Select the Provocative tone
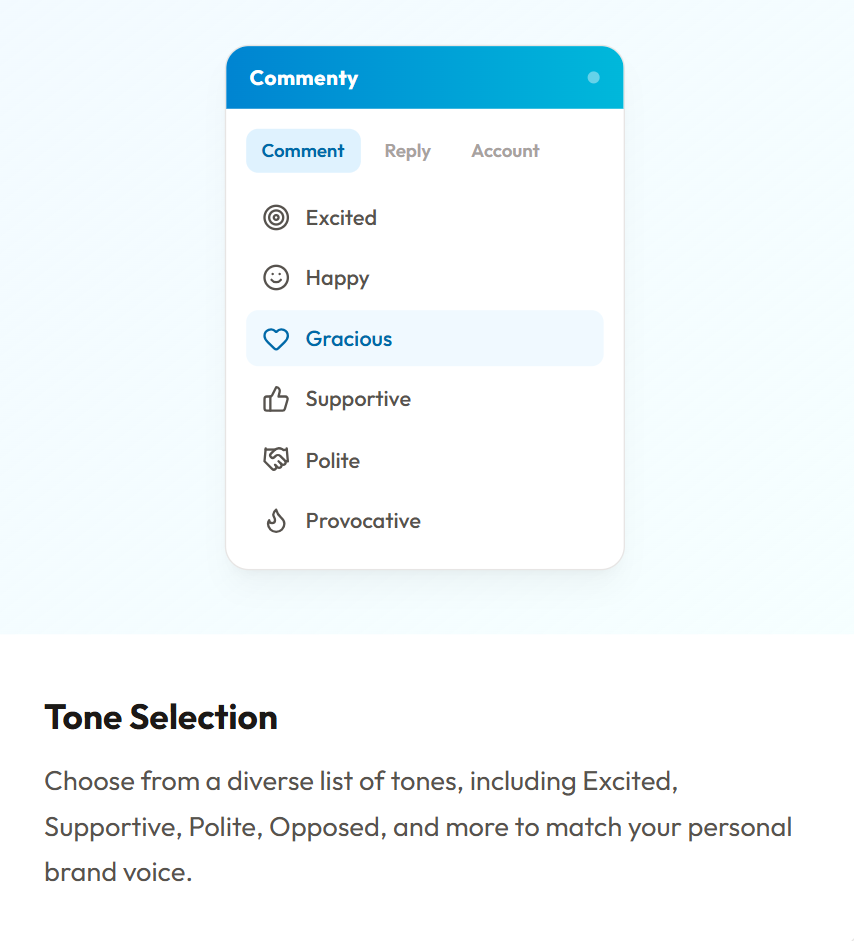Screen dimensions: 854x941 tap(362, 520)
